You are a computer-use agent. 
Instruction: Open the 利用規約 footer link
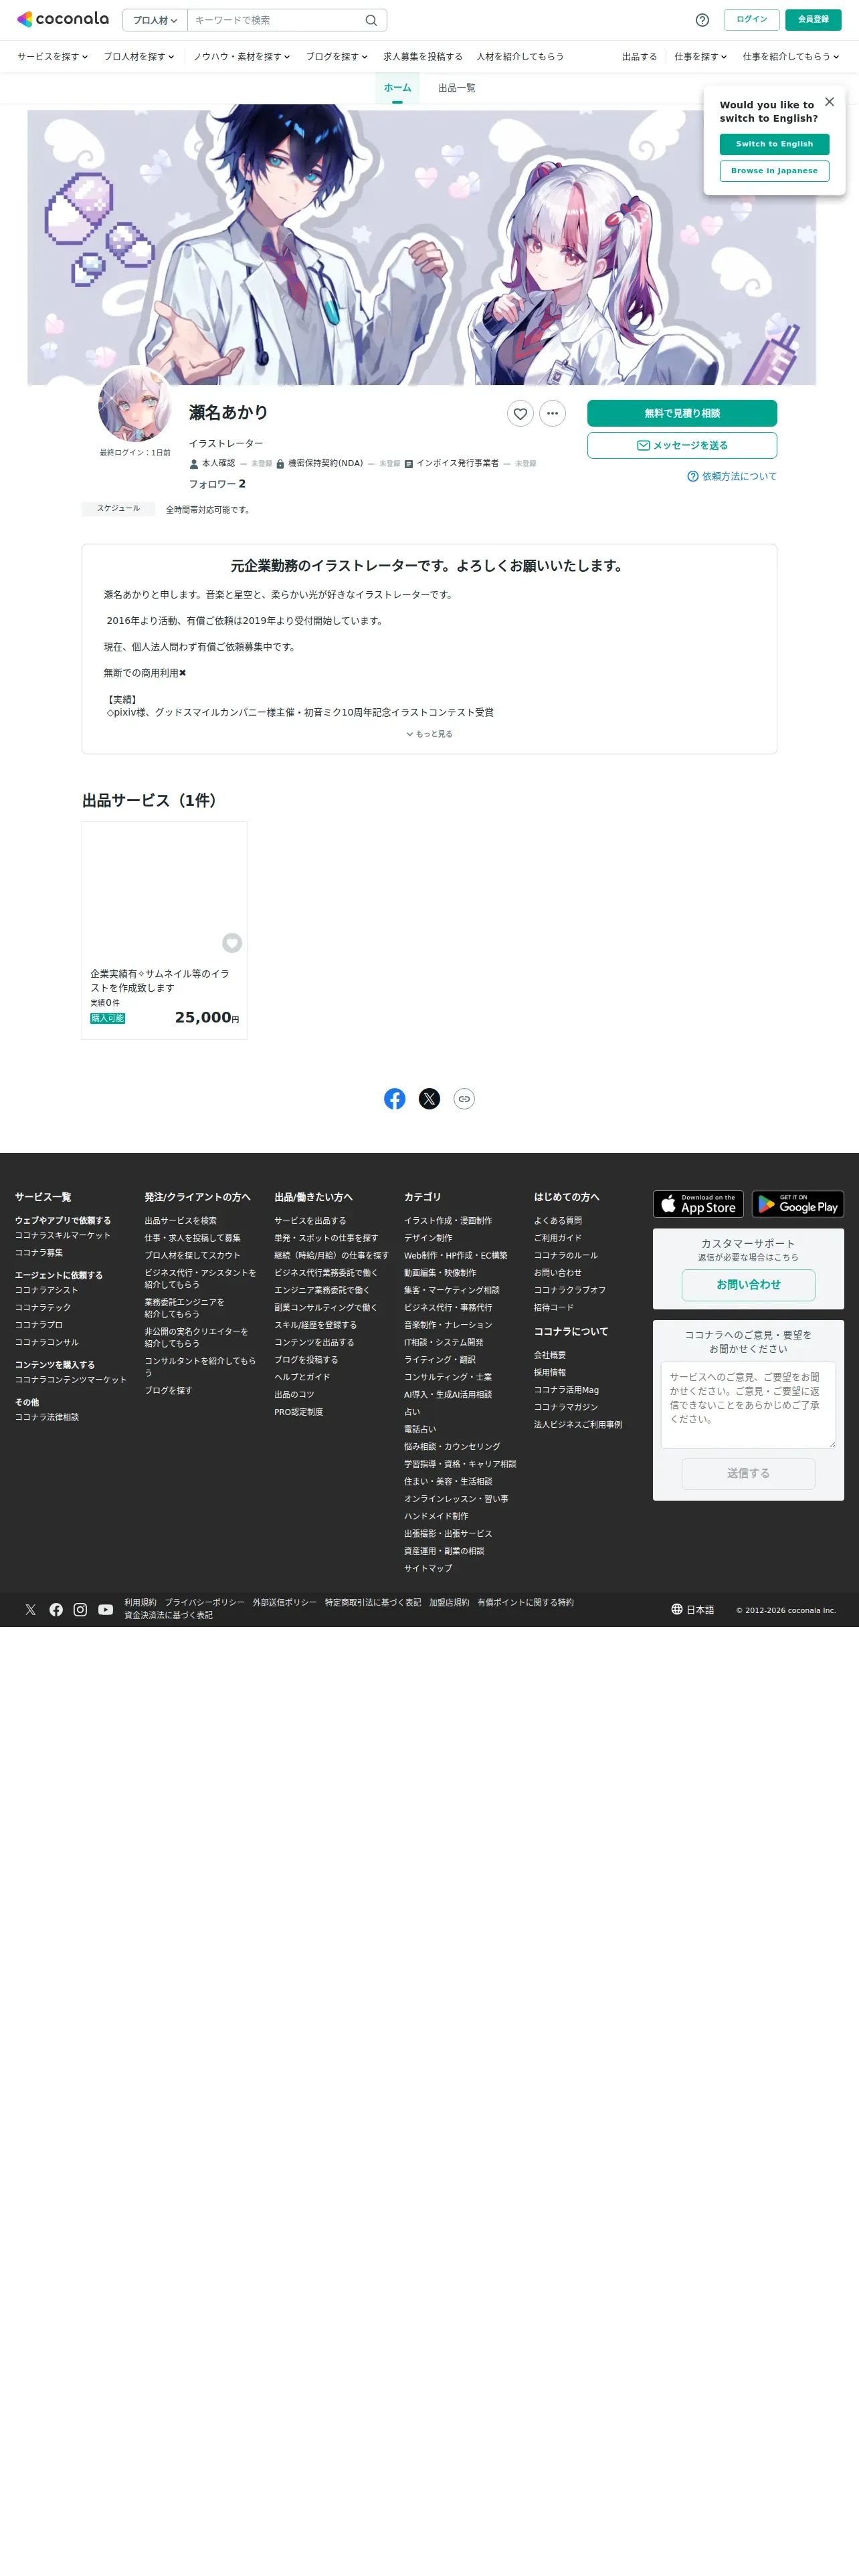click(140, 1603)
